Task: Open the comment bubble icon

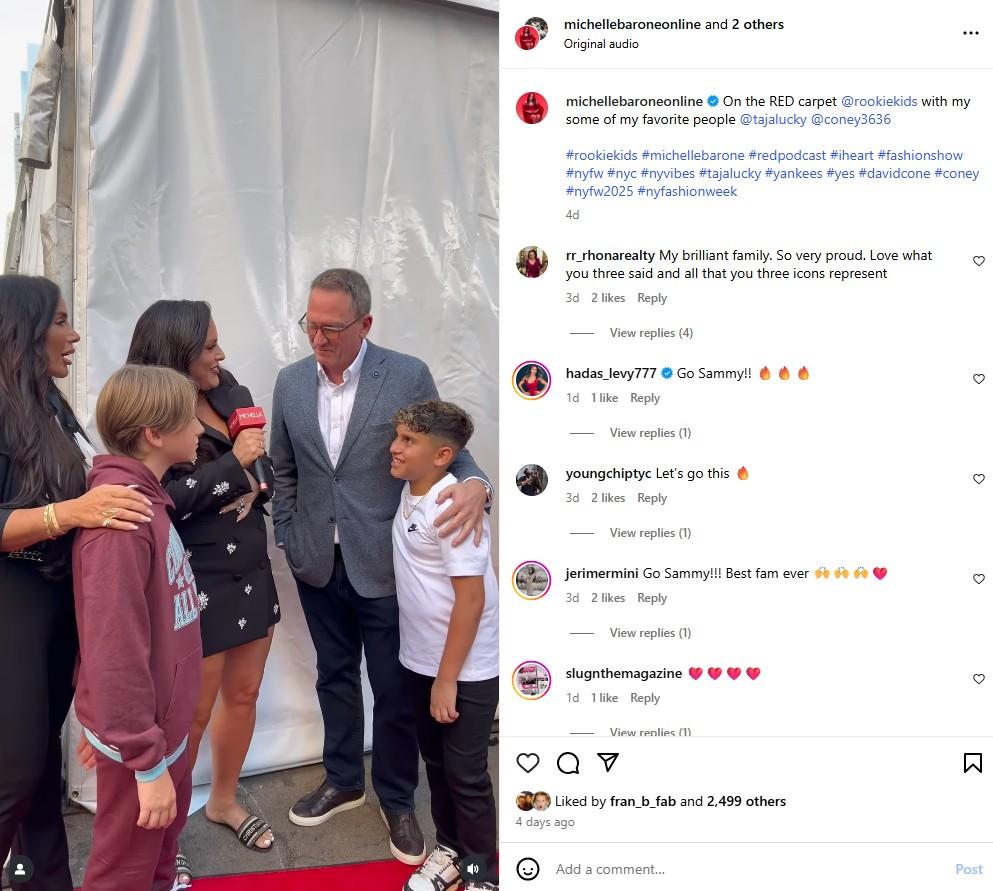Action: pyautogui.click(x=567, y=762)
